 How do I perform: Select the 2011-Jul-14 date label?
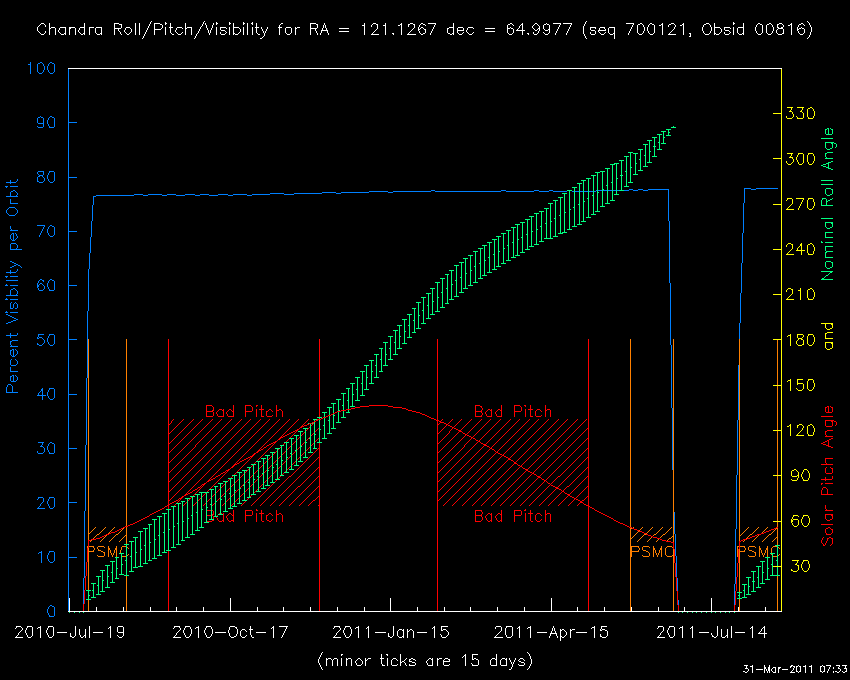click(x=712, y=632)
